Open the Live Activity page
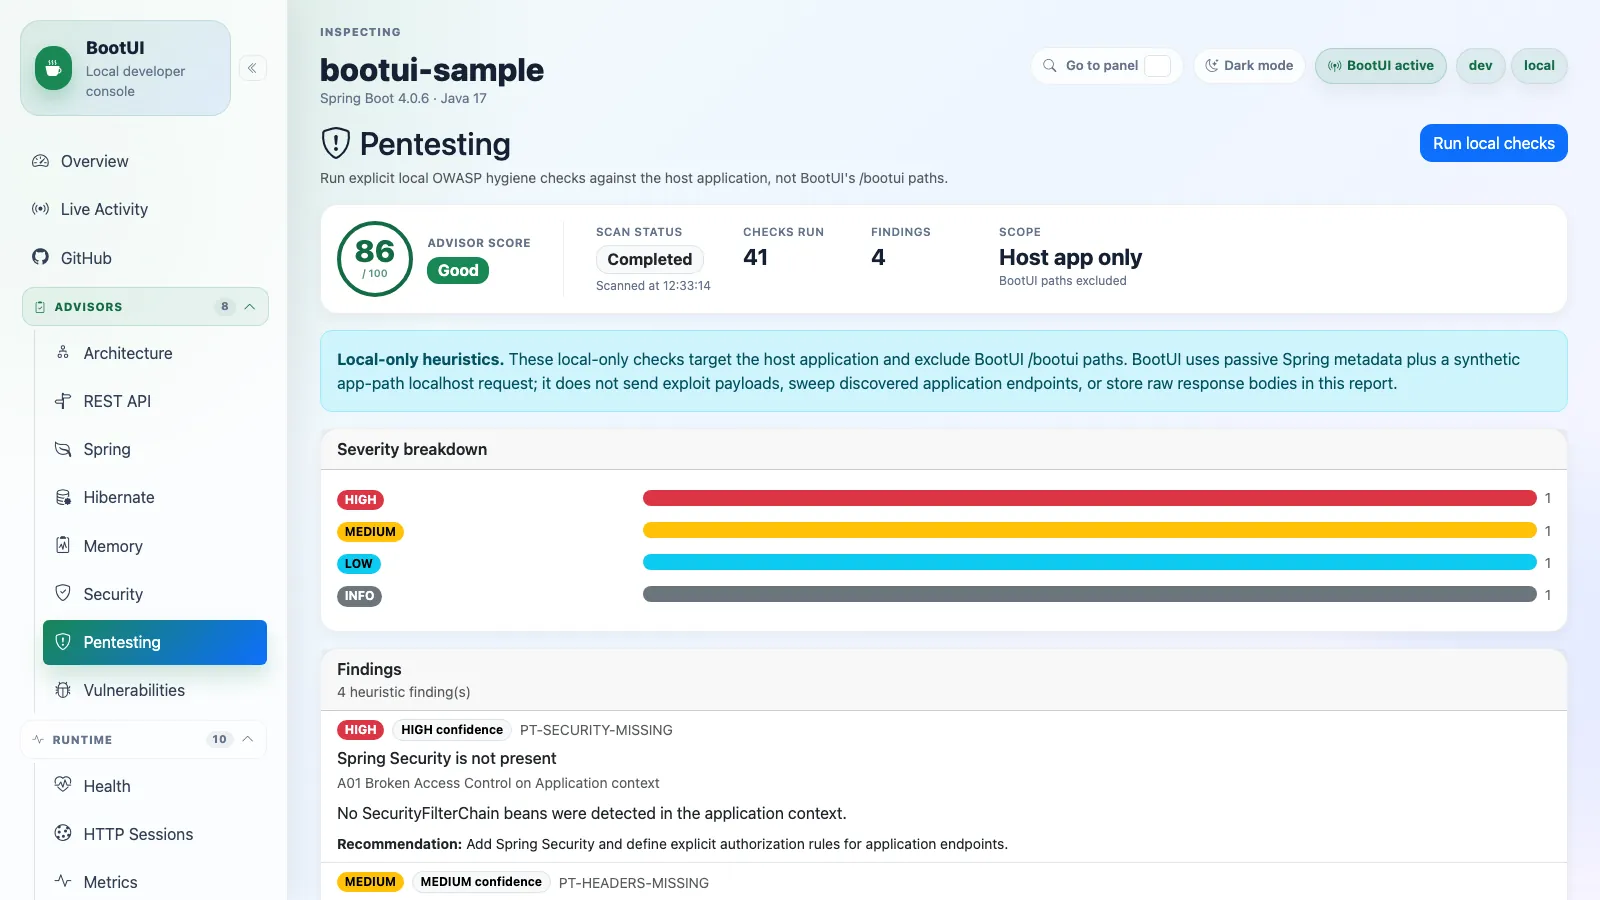The image size is (1600, 900). [145, 209]
